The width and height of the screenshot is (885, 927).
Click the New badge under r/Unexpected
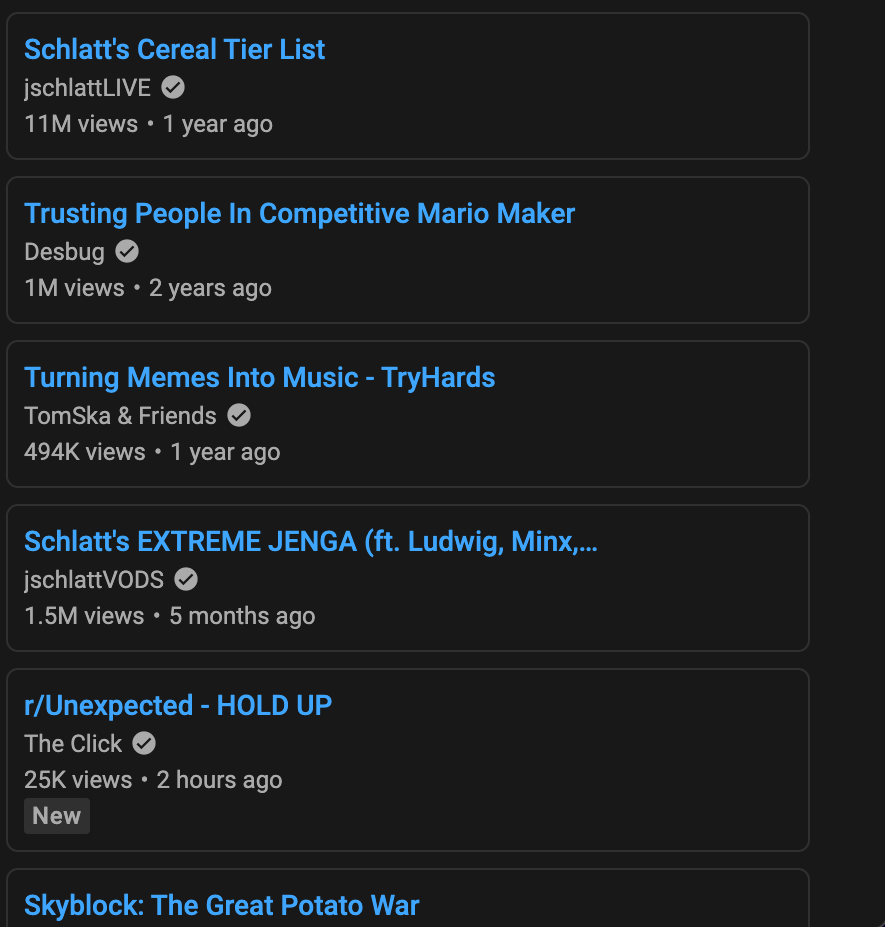pyautogui.click(x=57, y=816)
